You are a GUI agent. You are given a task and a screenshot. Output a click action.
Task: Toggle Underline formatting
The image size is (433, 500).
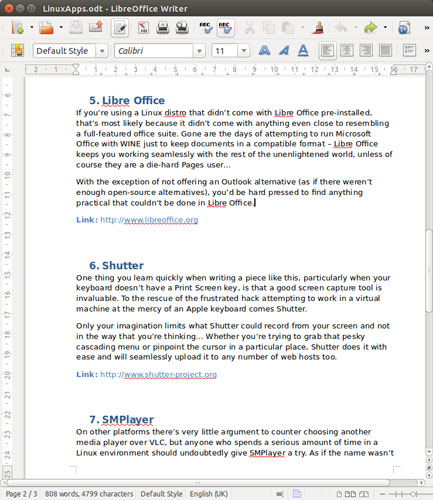tap(303, 51)
